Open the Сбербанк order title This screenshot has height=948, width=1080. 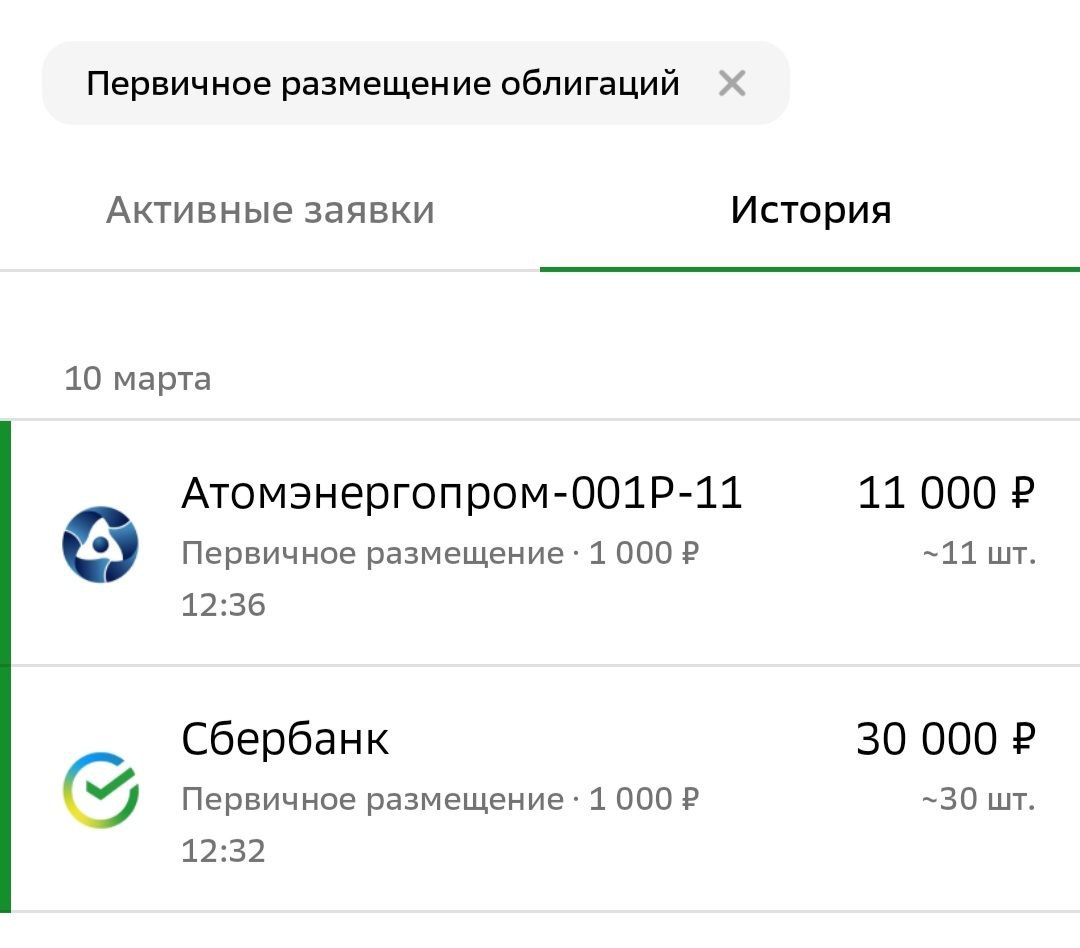click(x=285, y=739)
